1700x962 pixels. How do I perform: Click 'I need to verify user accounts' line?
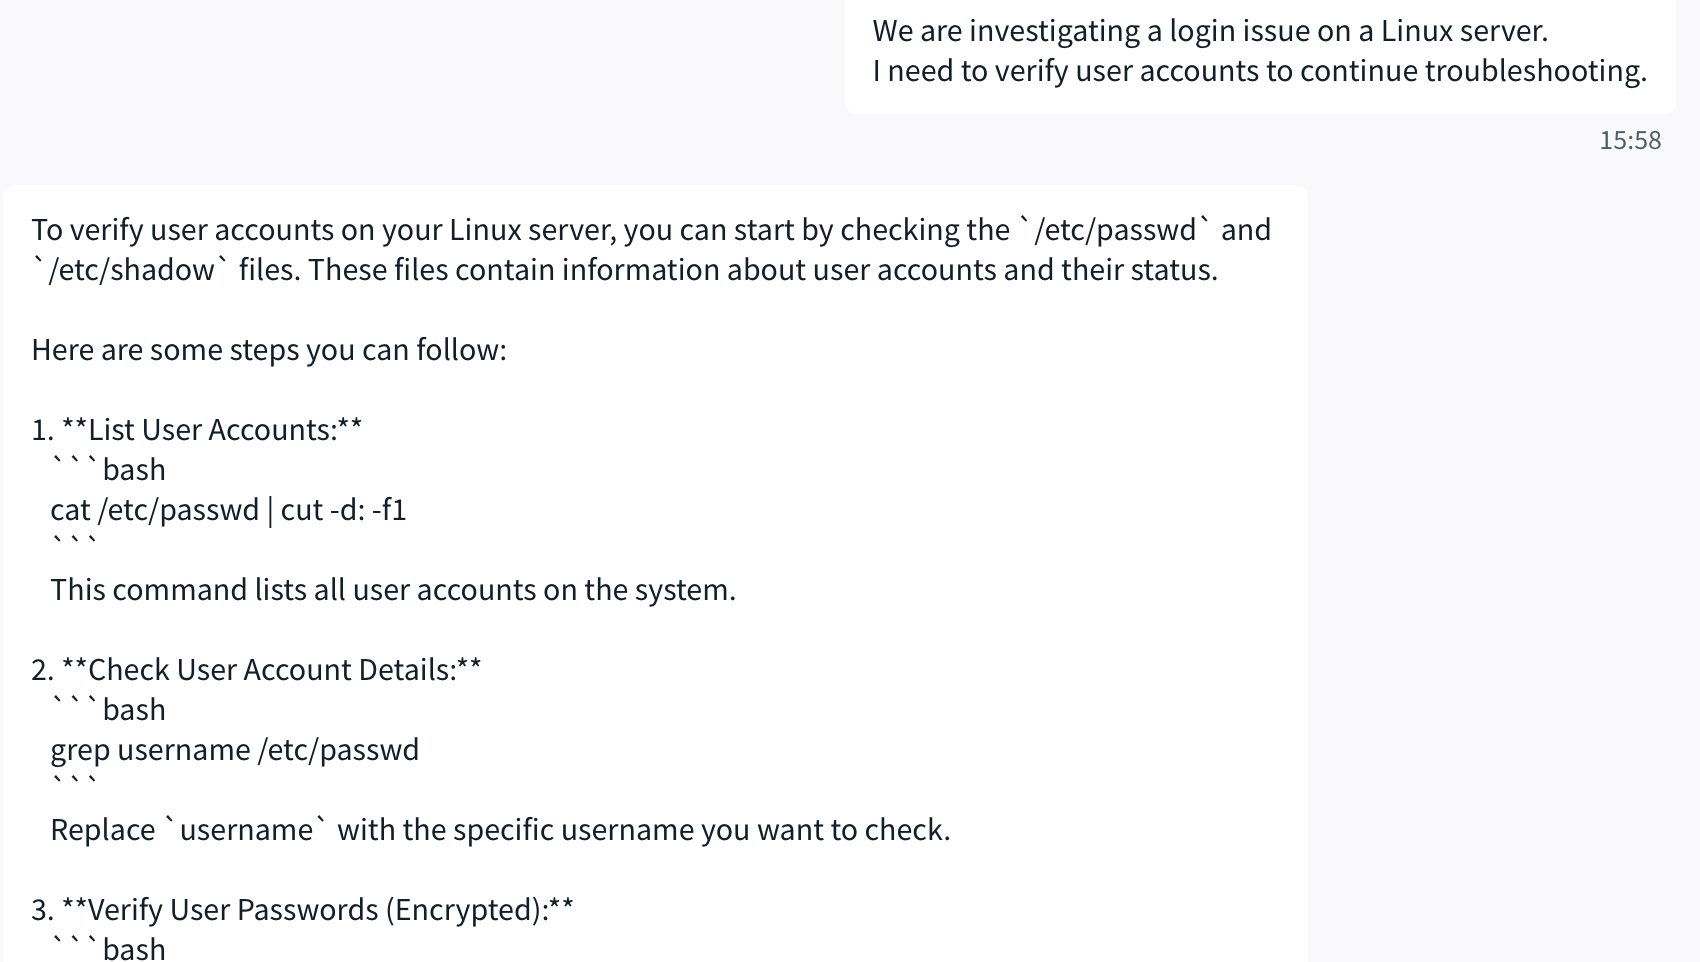1259,71
